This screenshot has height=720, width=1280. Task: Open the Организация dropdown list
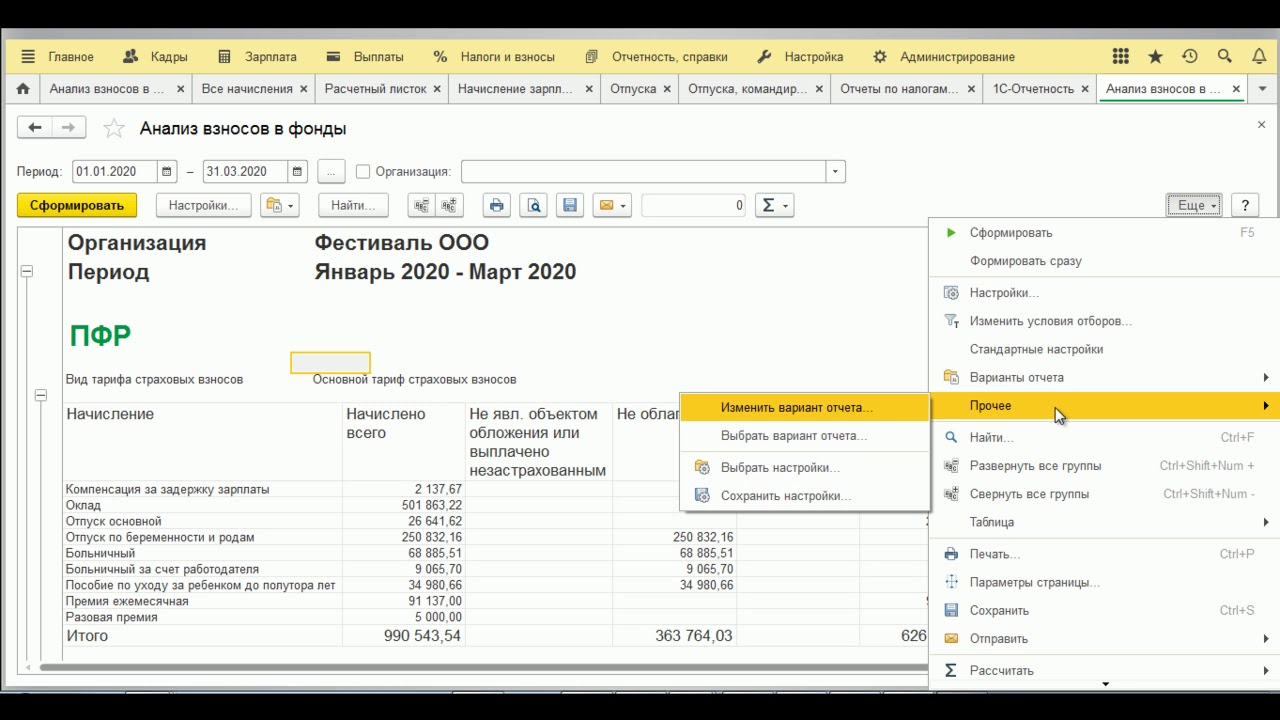[835, 172]
